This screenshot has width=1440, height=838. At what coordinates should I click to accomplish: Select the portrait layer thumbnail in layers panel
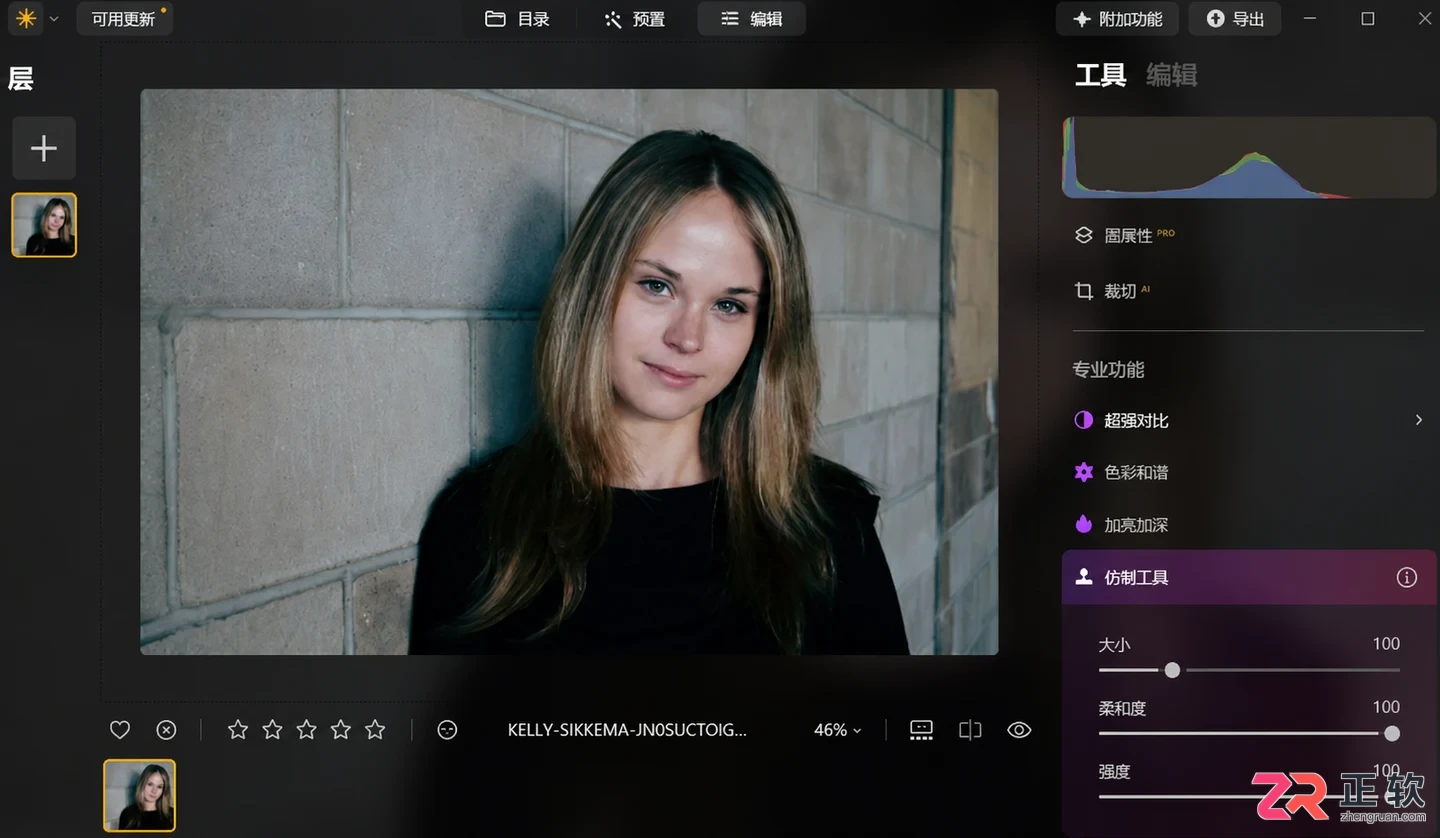point(44,225)
